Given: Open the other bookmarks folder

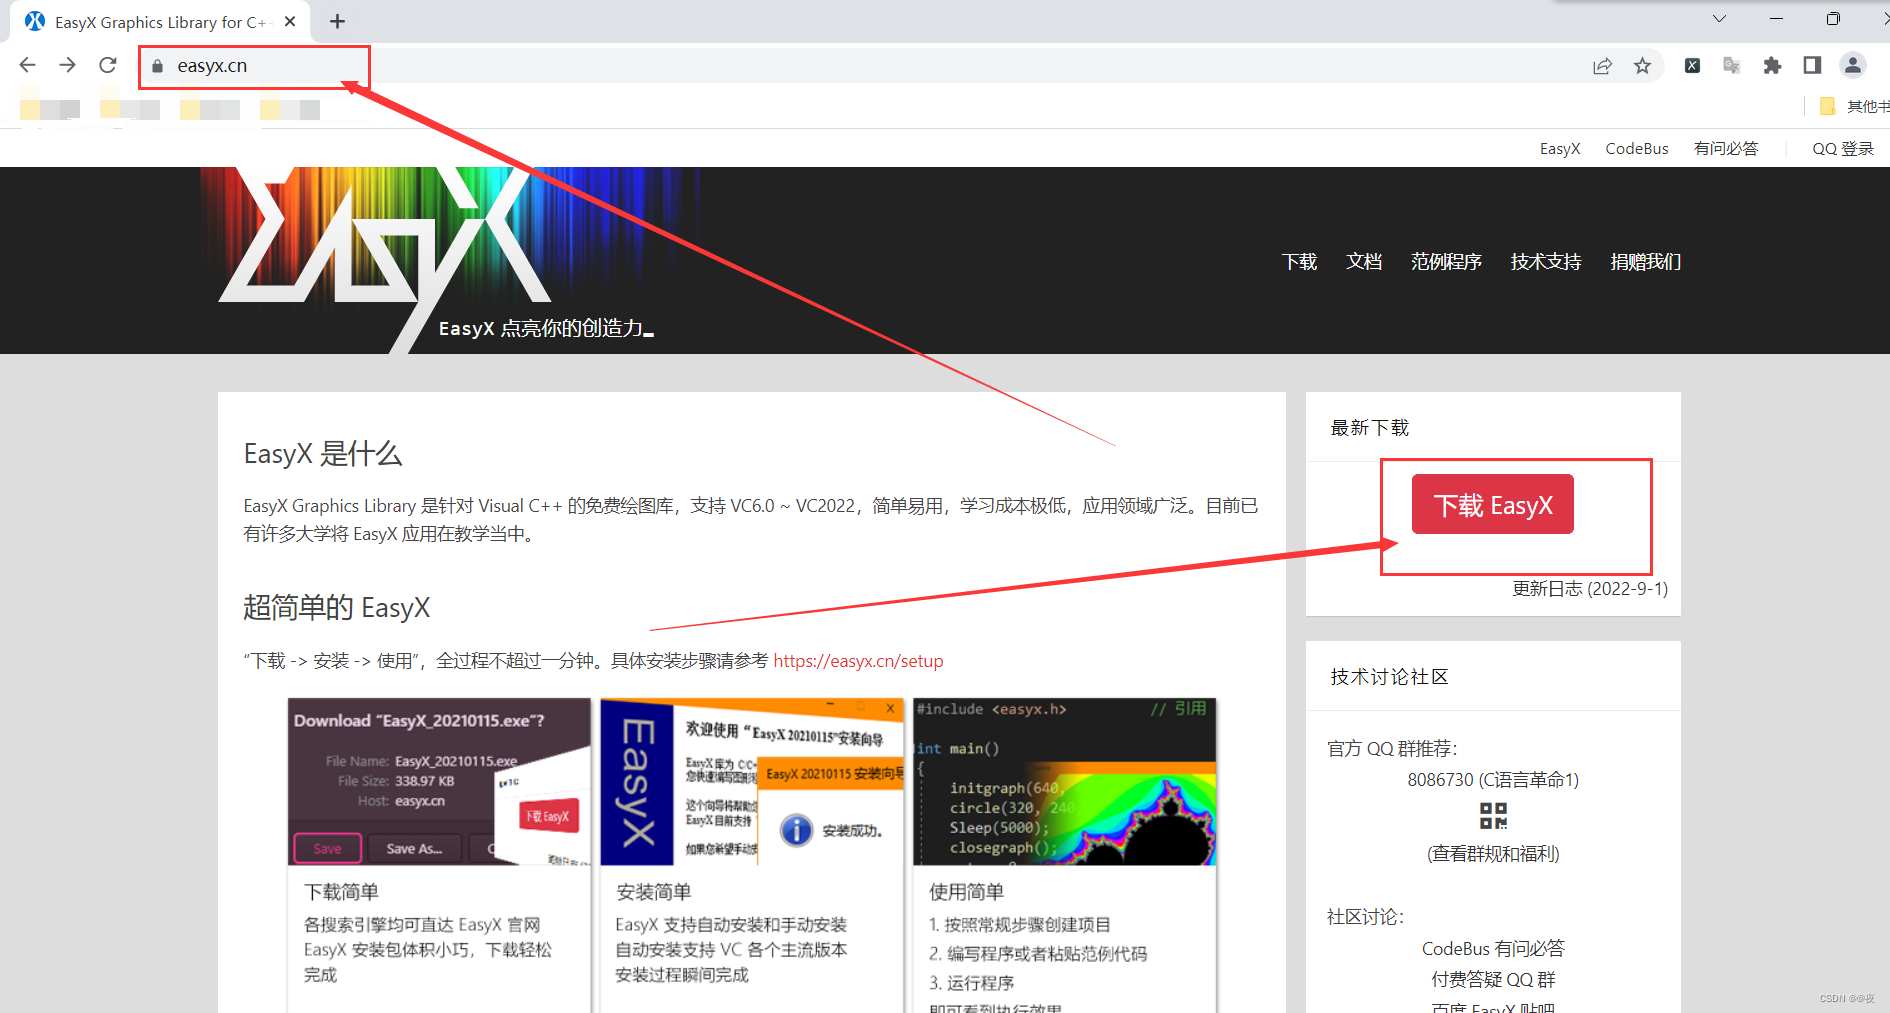Looking at the screenshot, I should tap(1855, 106).
